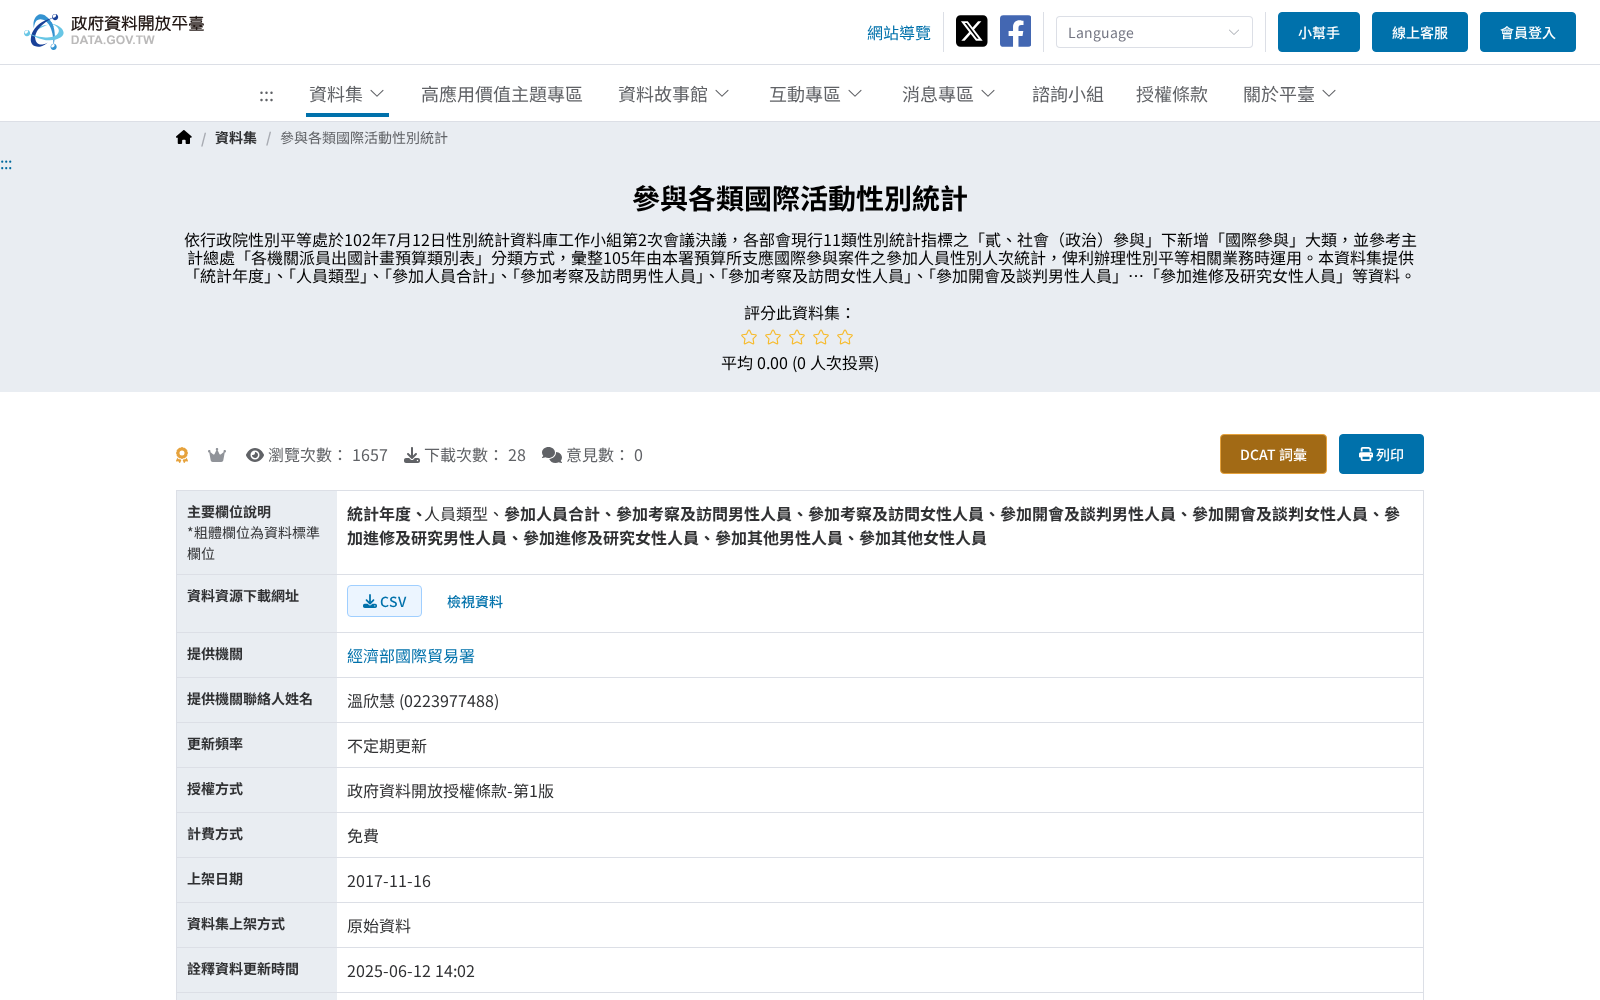Rate dataset with second star

pos(773,337)
